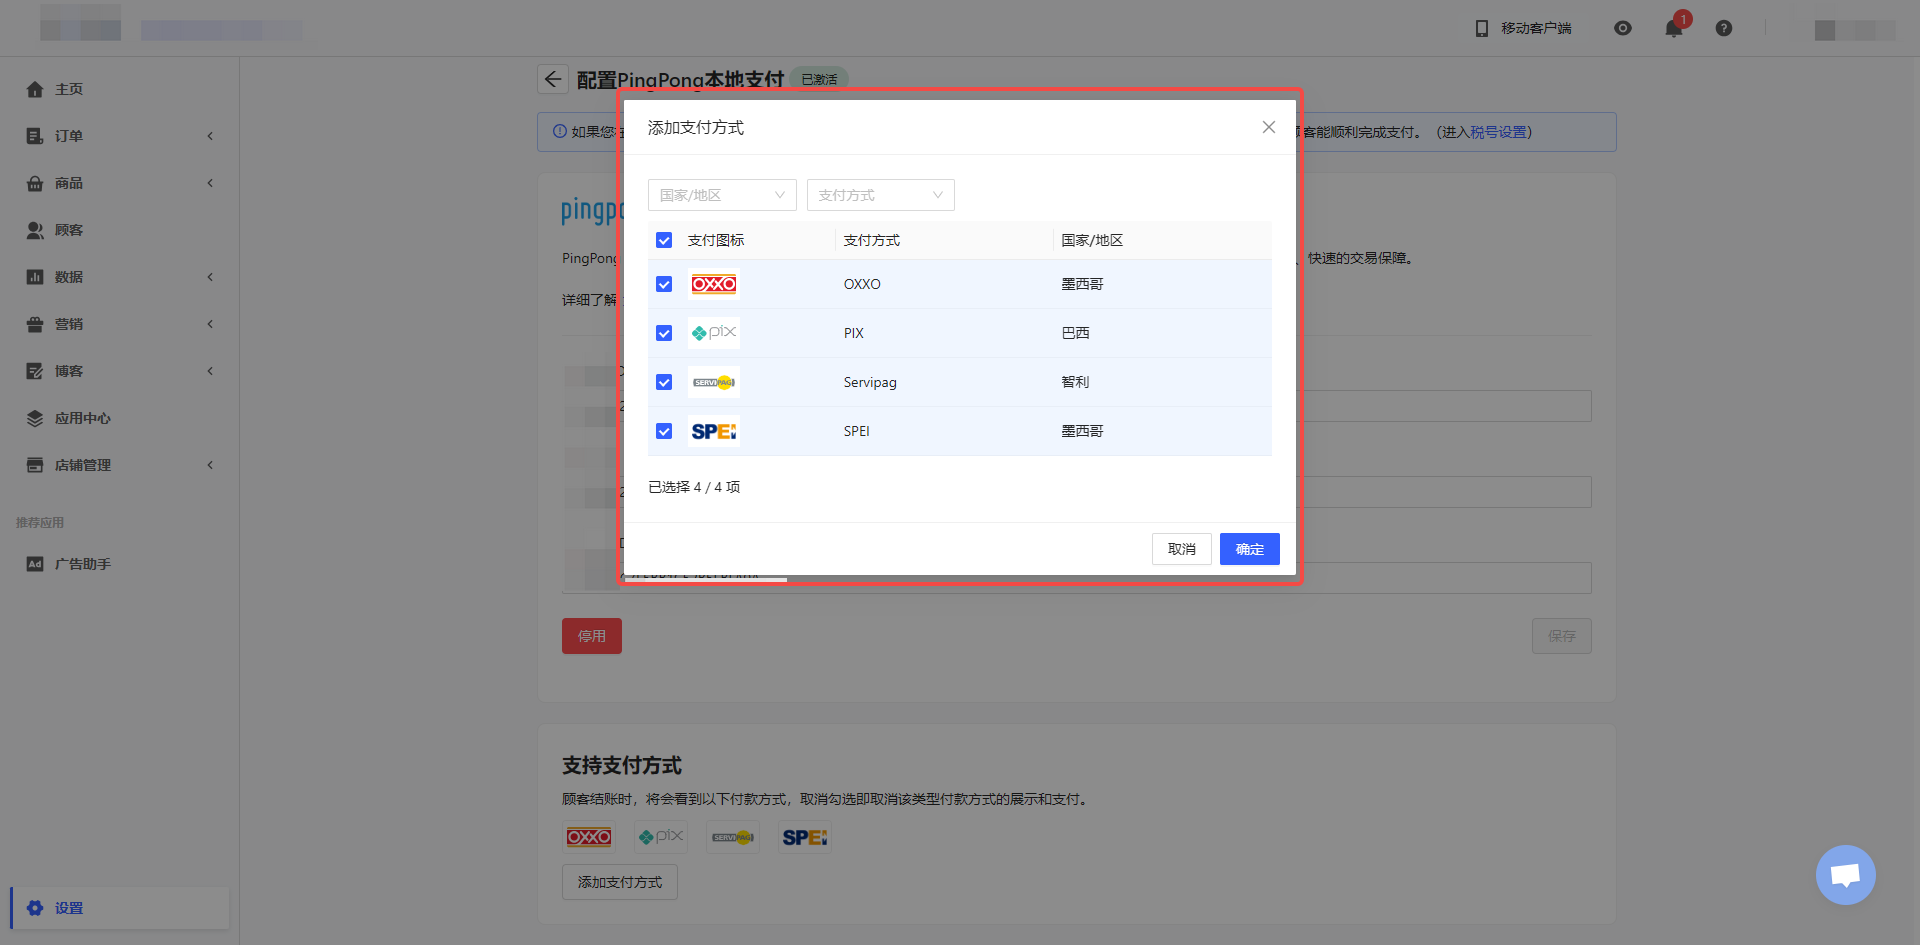The image size is (1920, 945).
Task: Click the 取消 cancel button
Action: click(x=1182, y=549)
